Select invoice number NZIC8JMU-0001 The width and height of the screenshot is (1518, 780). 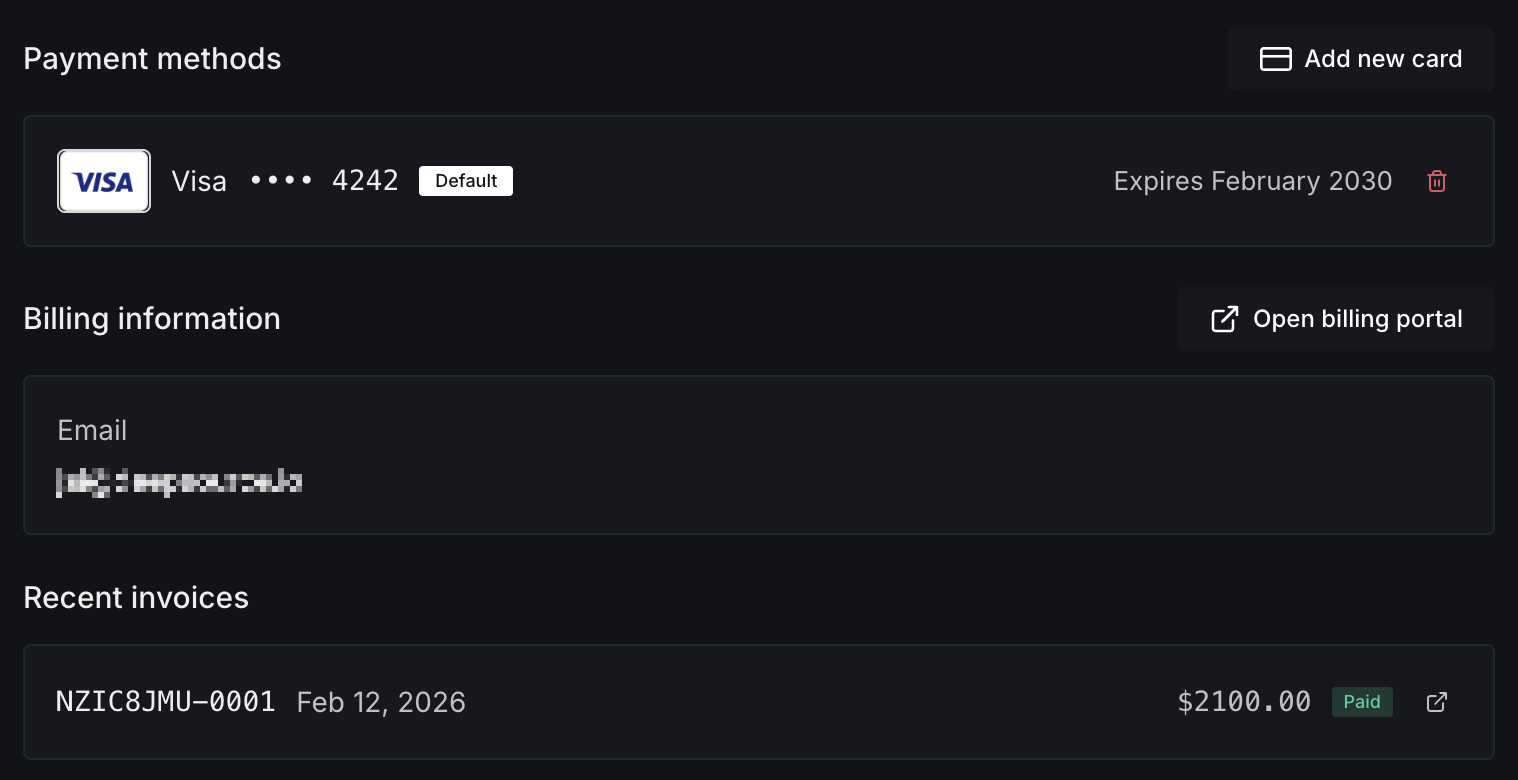tap(166, 702)
